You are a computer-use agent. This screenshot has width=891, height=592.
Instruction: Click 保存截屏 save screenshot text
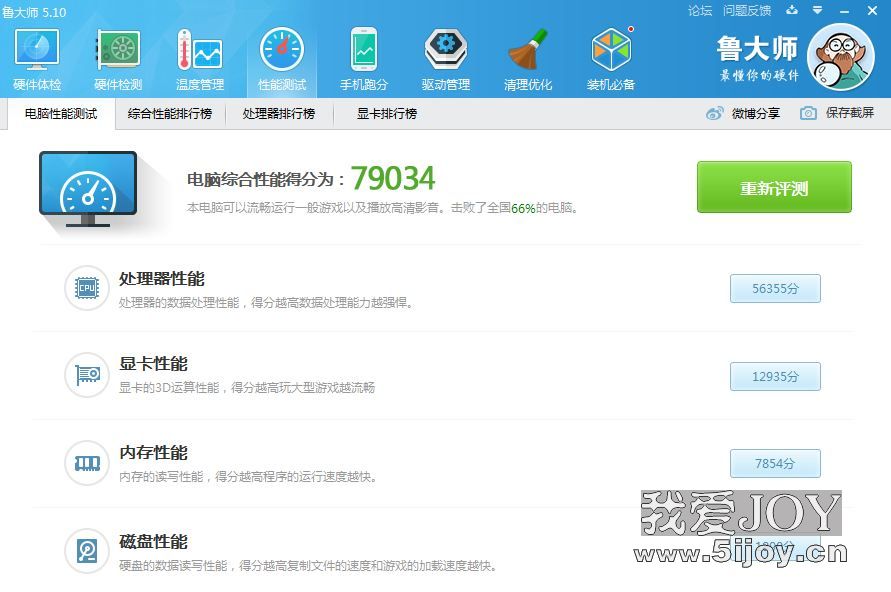[850, 113]
